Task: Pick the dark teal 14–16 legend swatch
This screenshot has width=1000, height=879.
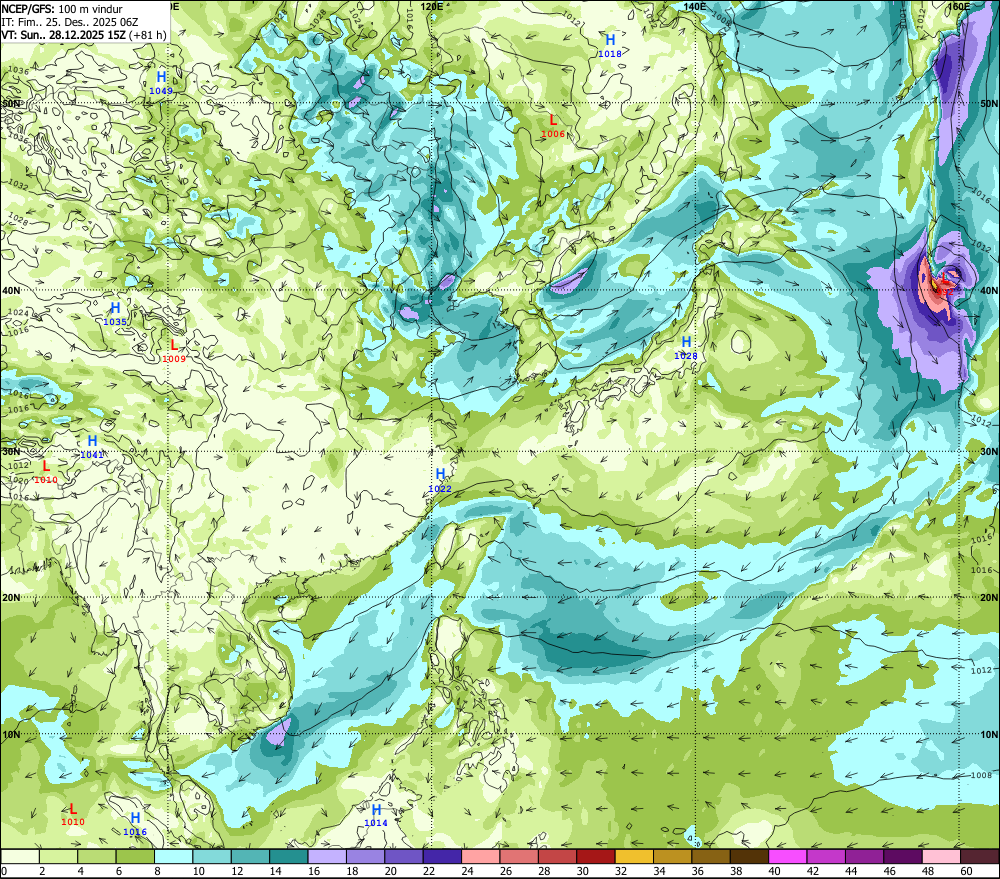Action: tap(289, 856)
